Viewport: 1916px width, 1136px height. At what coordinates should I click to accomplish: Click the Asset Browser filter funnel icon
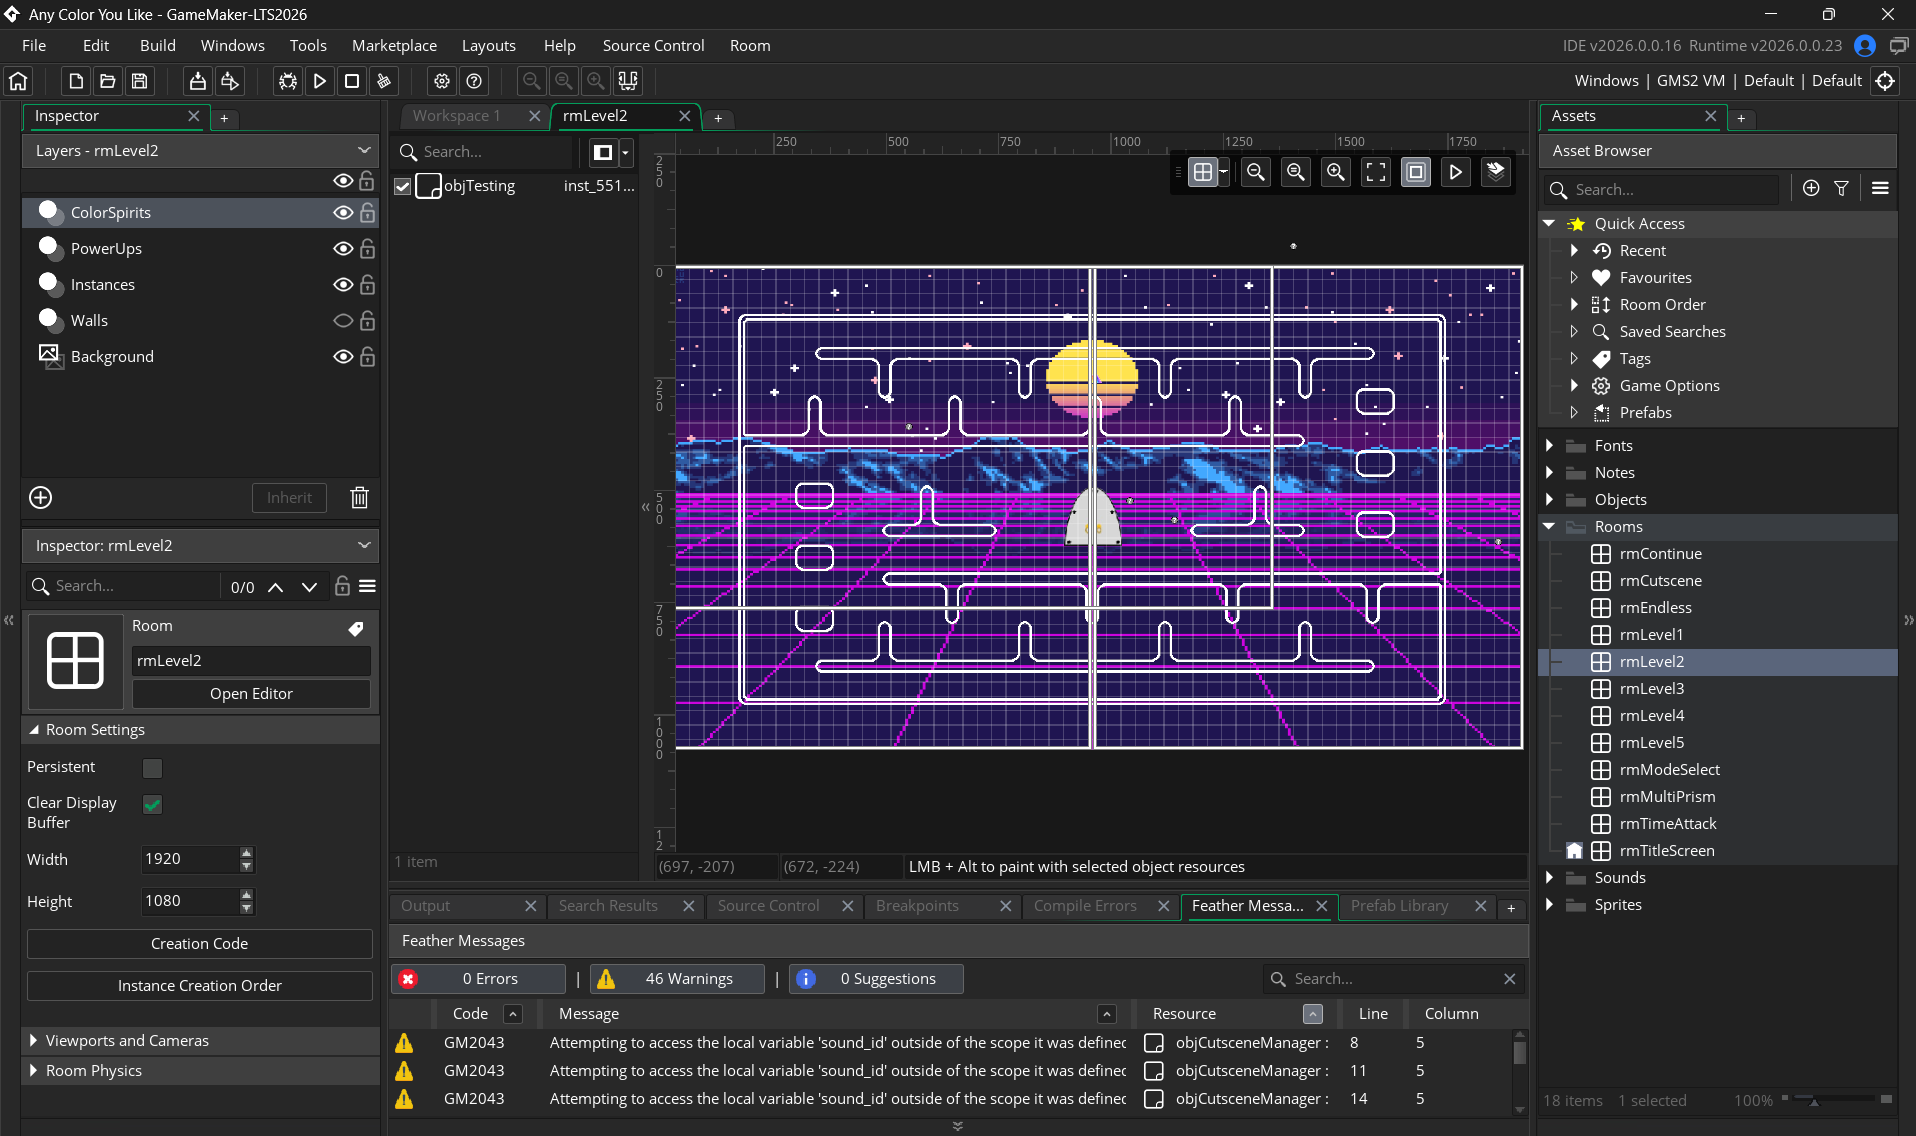1841,188
